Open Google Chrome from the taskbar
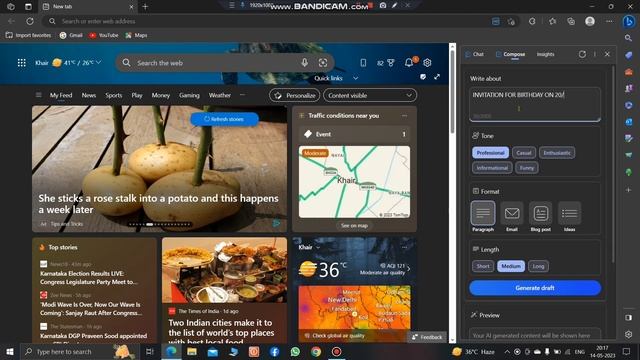The width and height of the screenshot is (640, 360). [x=316, y=351]
